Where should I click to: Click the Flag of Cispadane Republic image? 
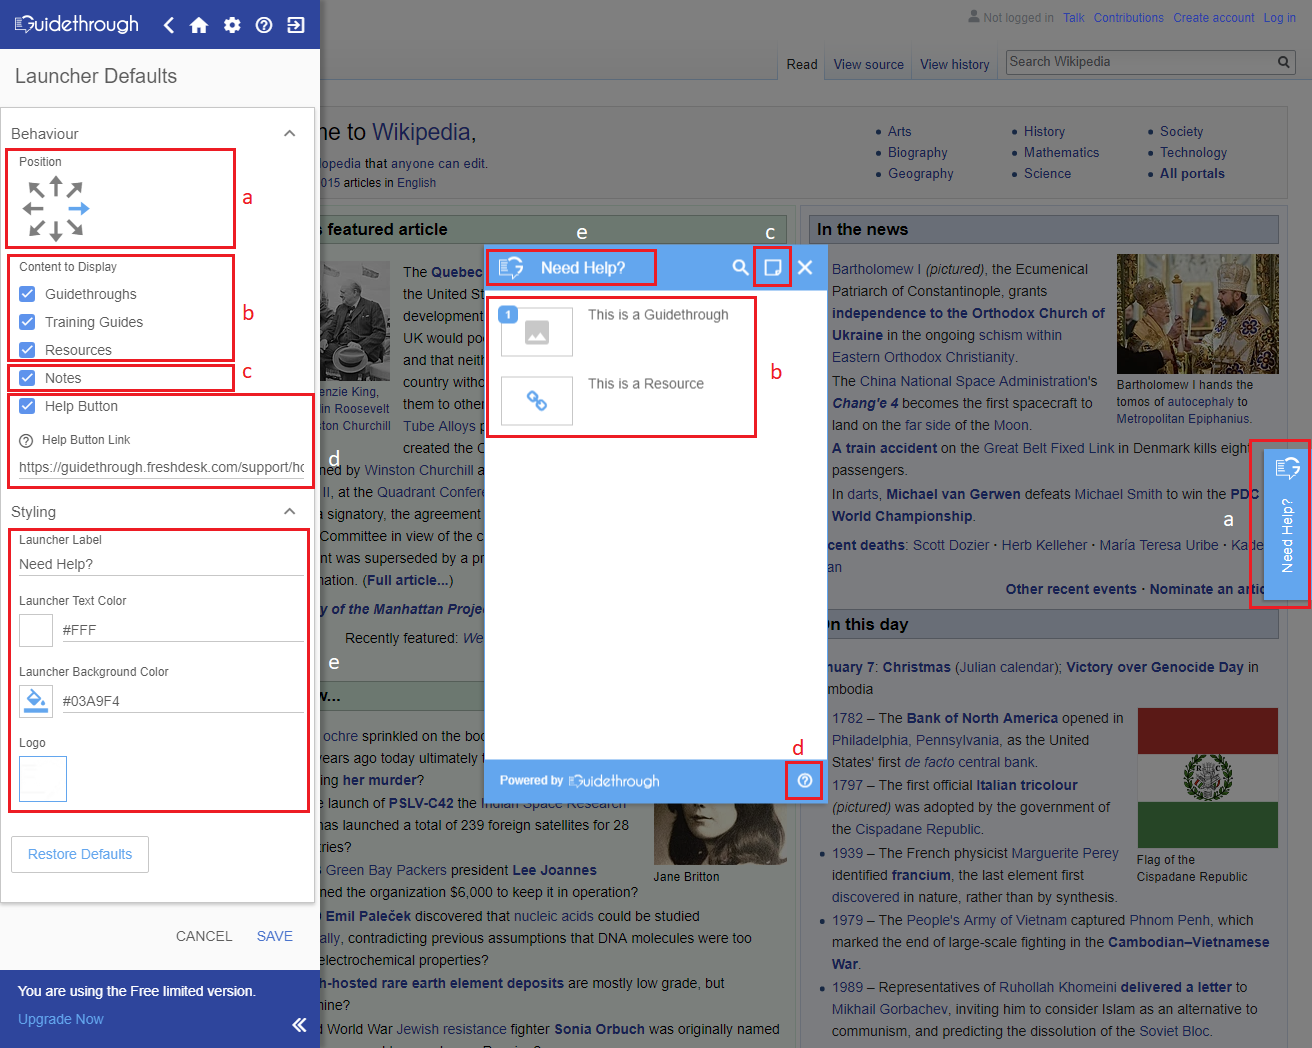point(1208,778)
